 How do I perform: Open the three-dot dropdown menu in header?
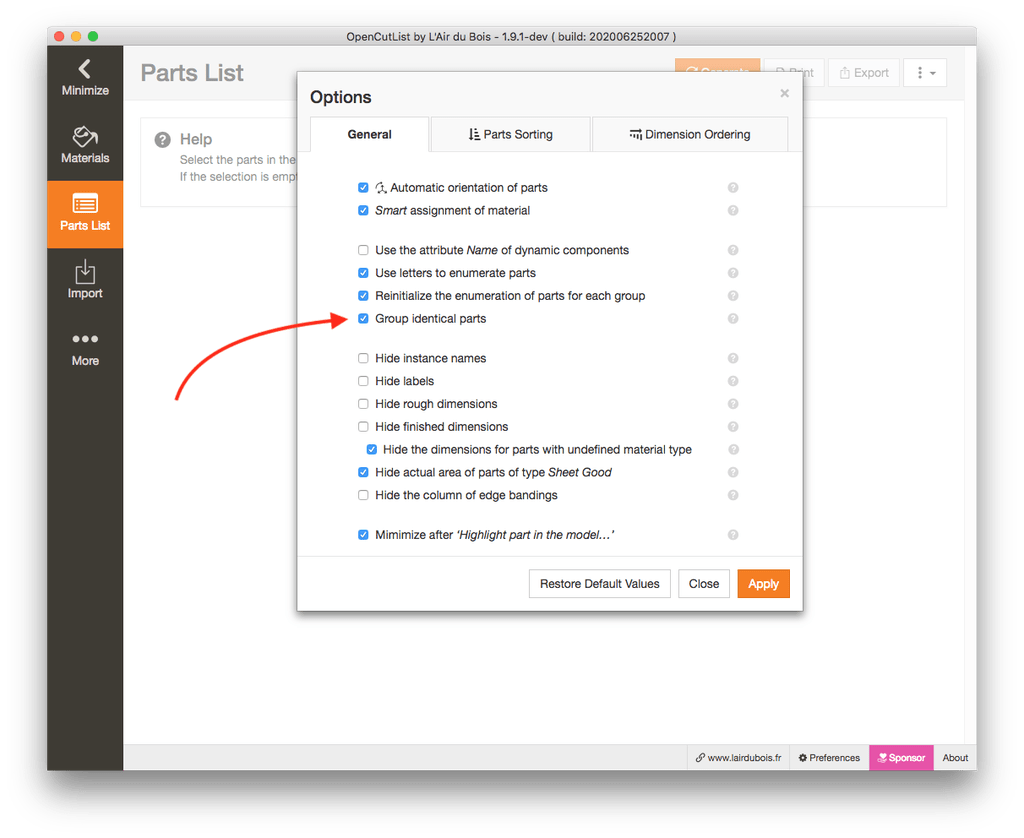[x=925, y=73]
